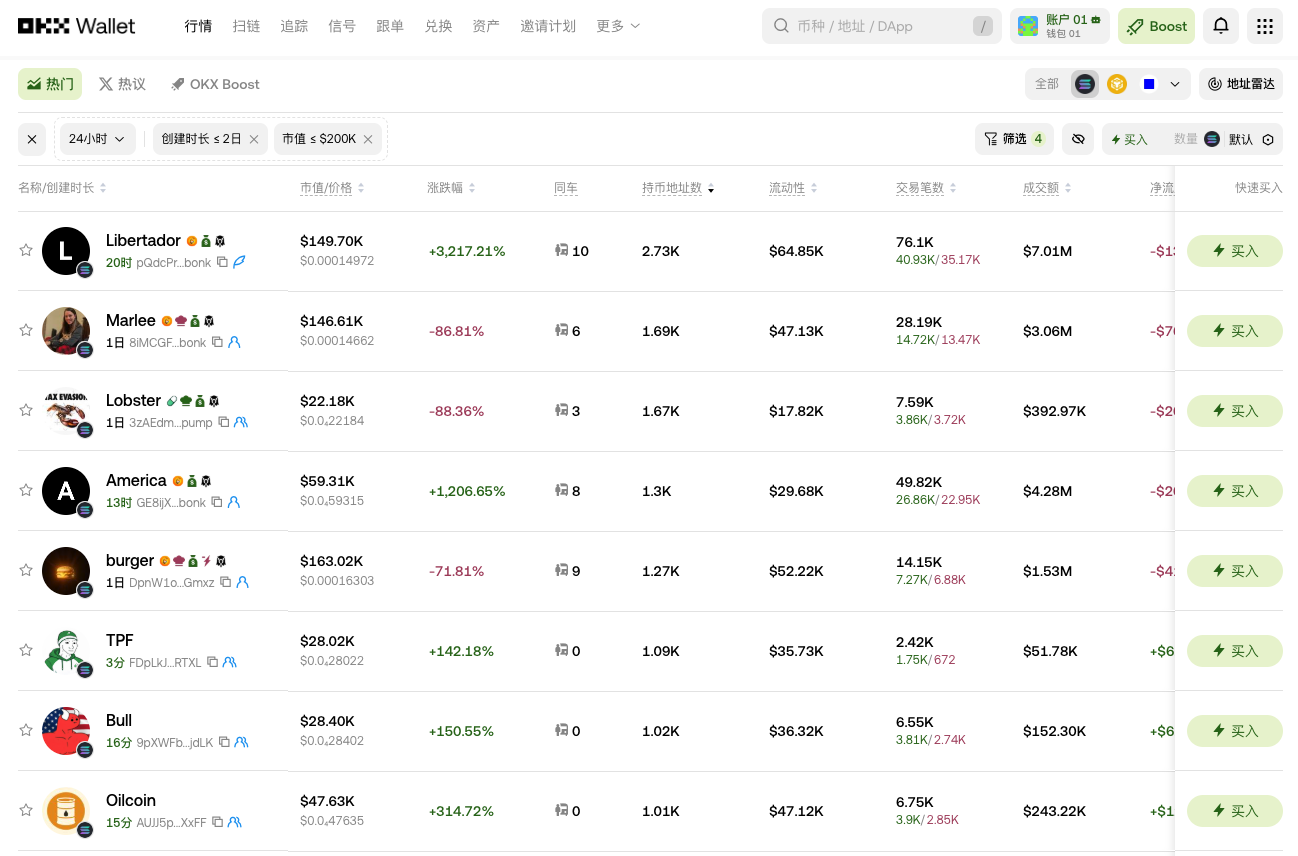1298x856 pixels.
Task: Favorite the Marlee token with its star
Action: (26, 331)
